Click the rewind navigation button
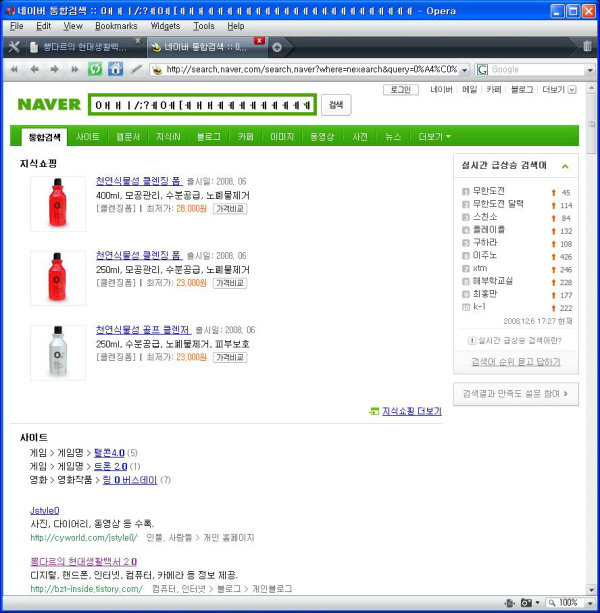600x613 pixels. click(x=14, y=70)
